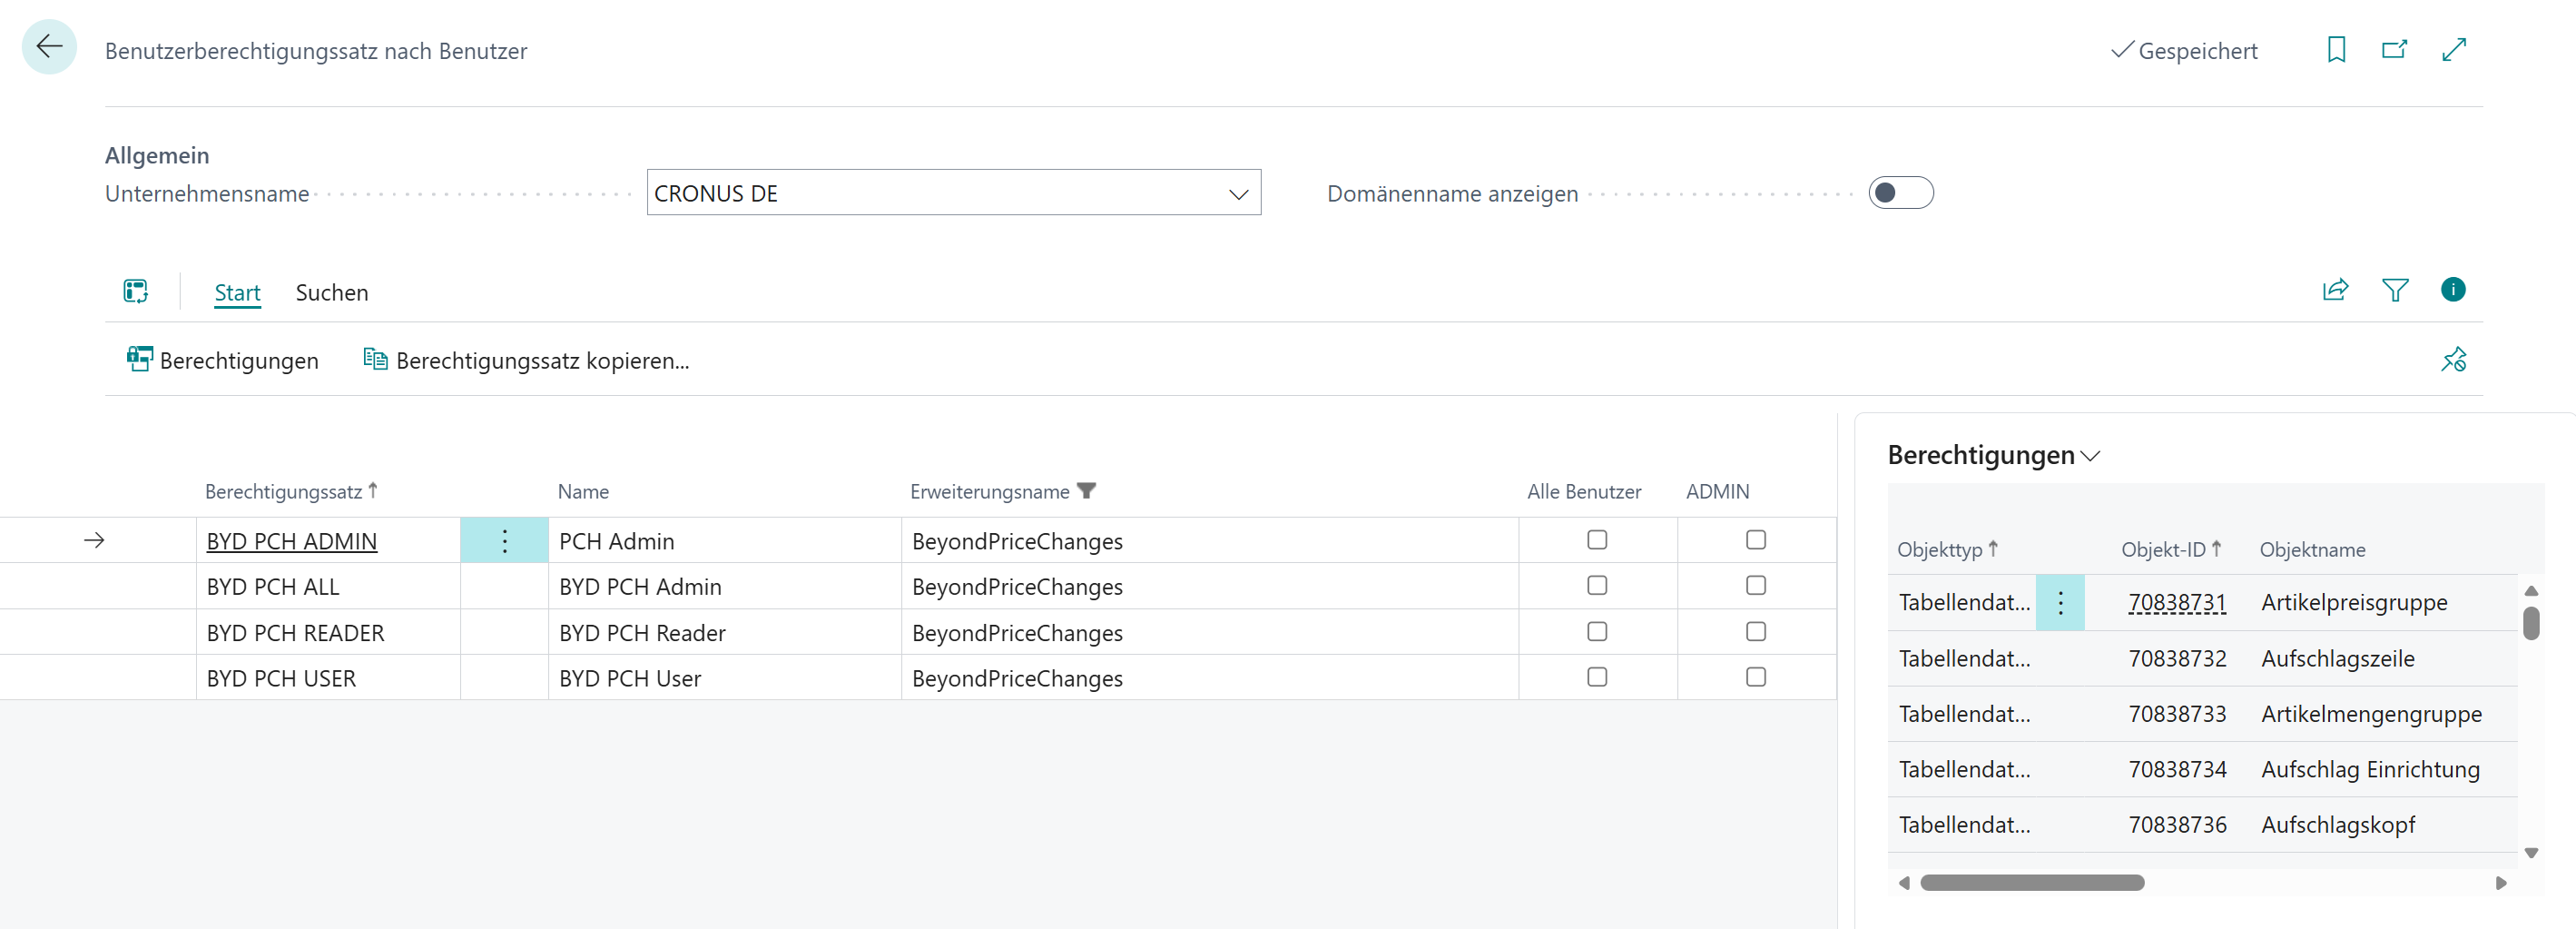Click the FactBox vertical scrollbar thumb
Screen dimensions: 2576x929
coord(2531,623)
